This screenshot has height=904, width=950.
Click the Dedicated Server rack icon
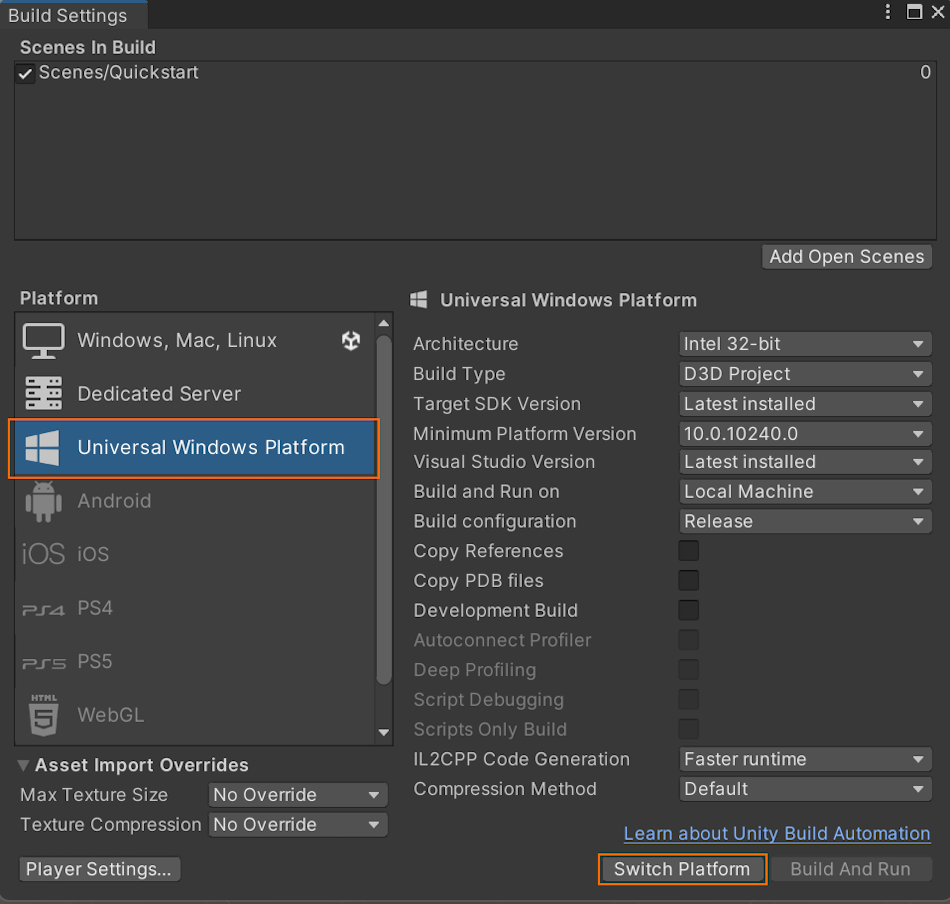43,393
